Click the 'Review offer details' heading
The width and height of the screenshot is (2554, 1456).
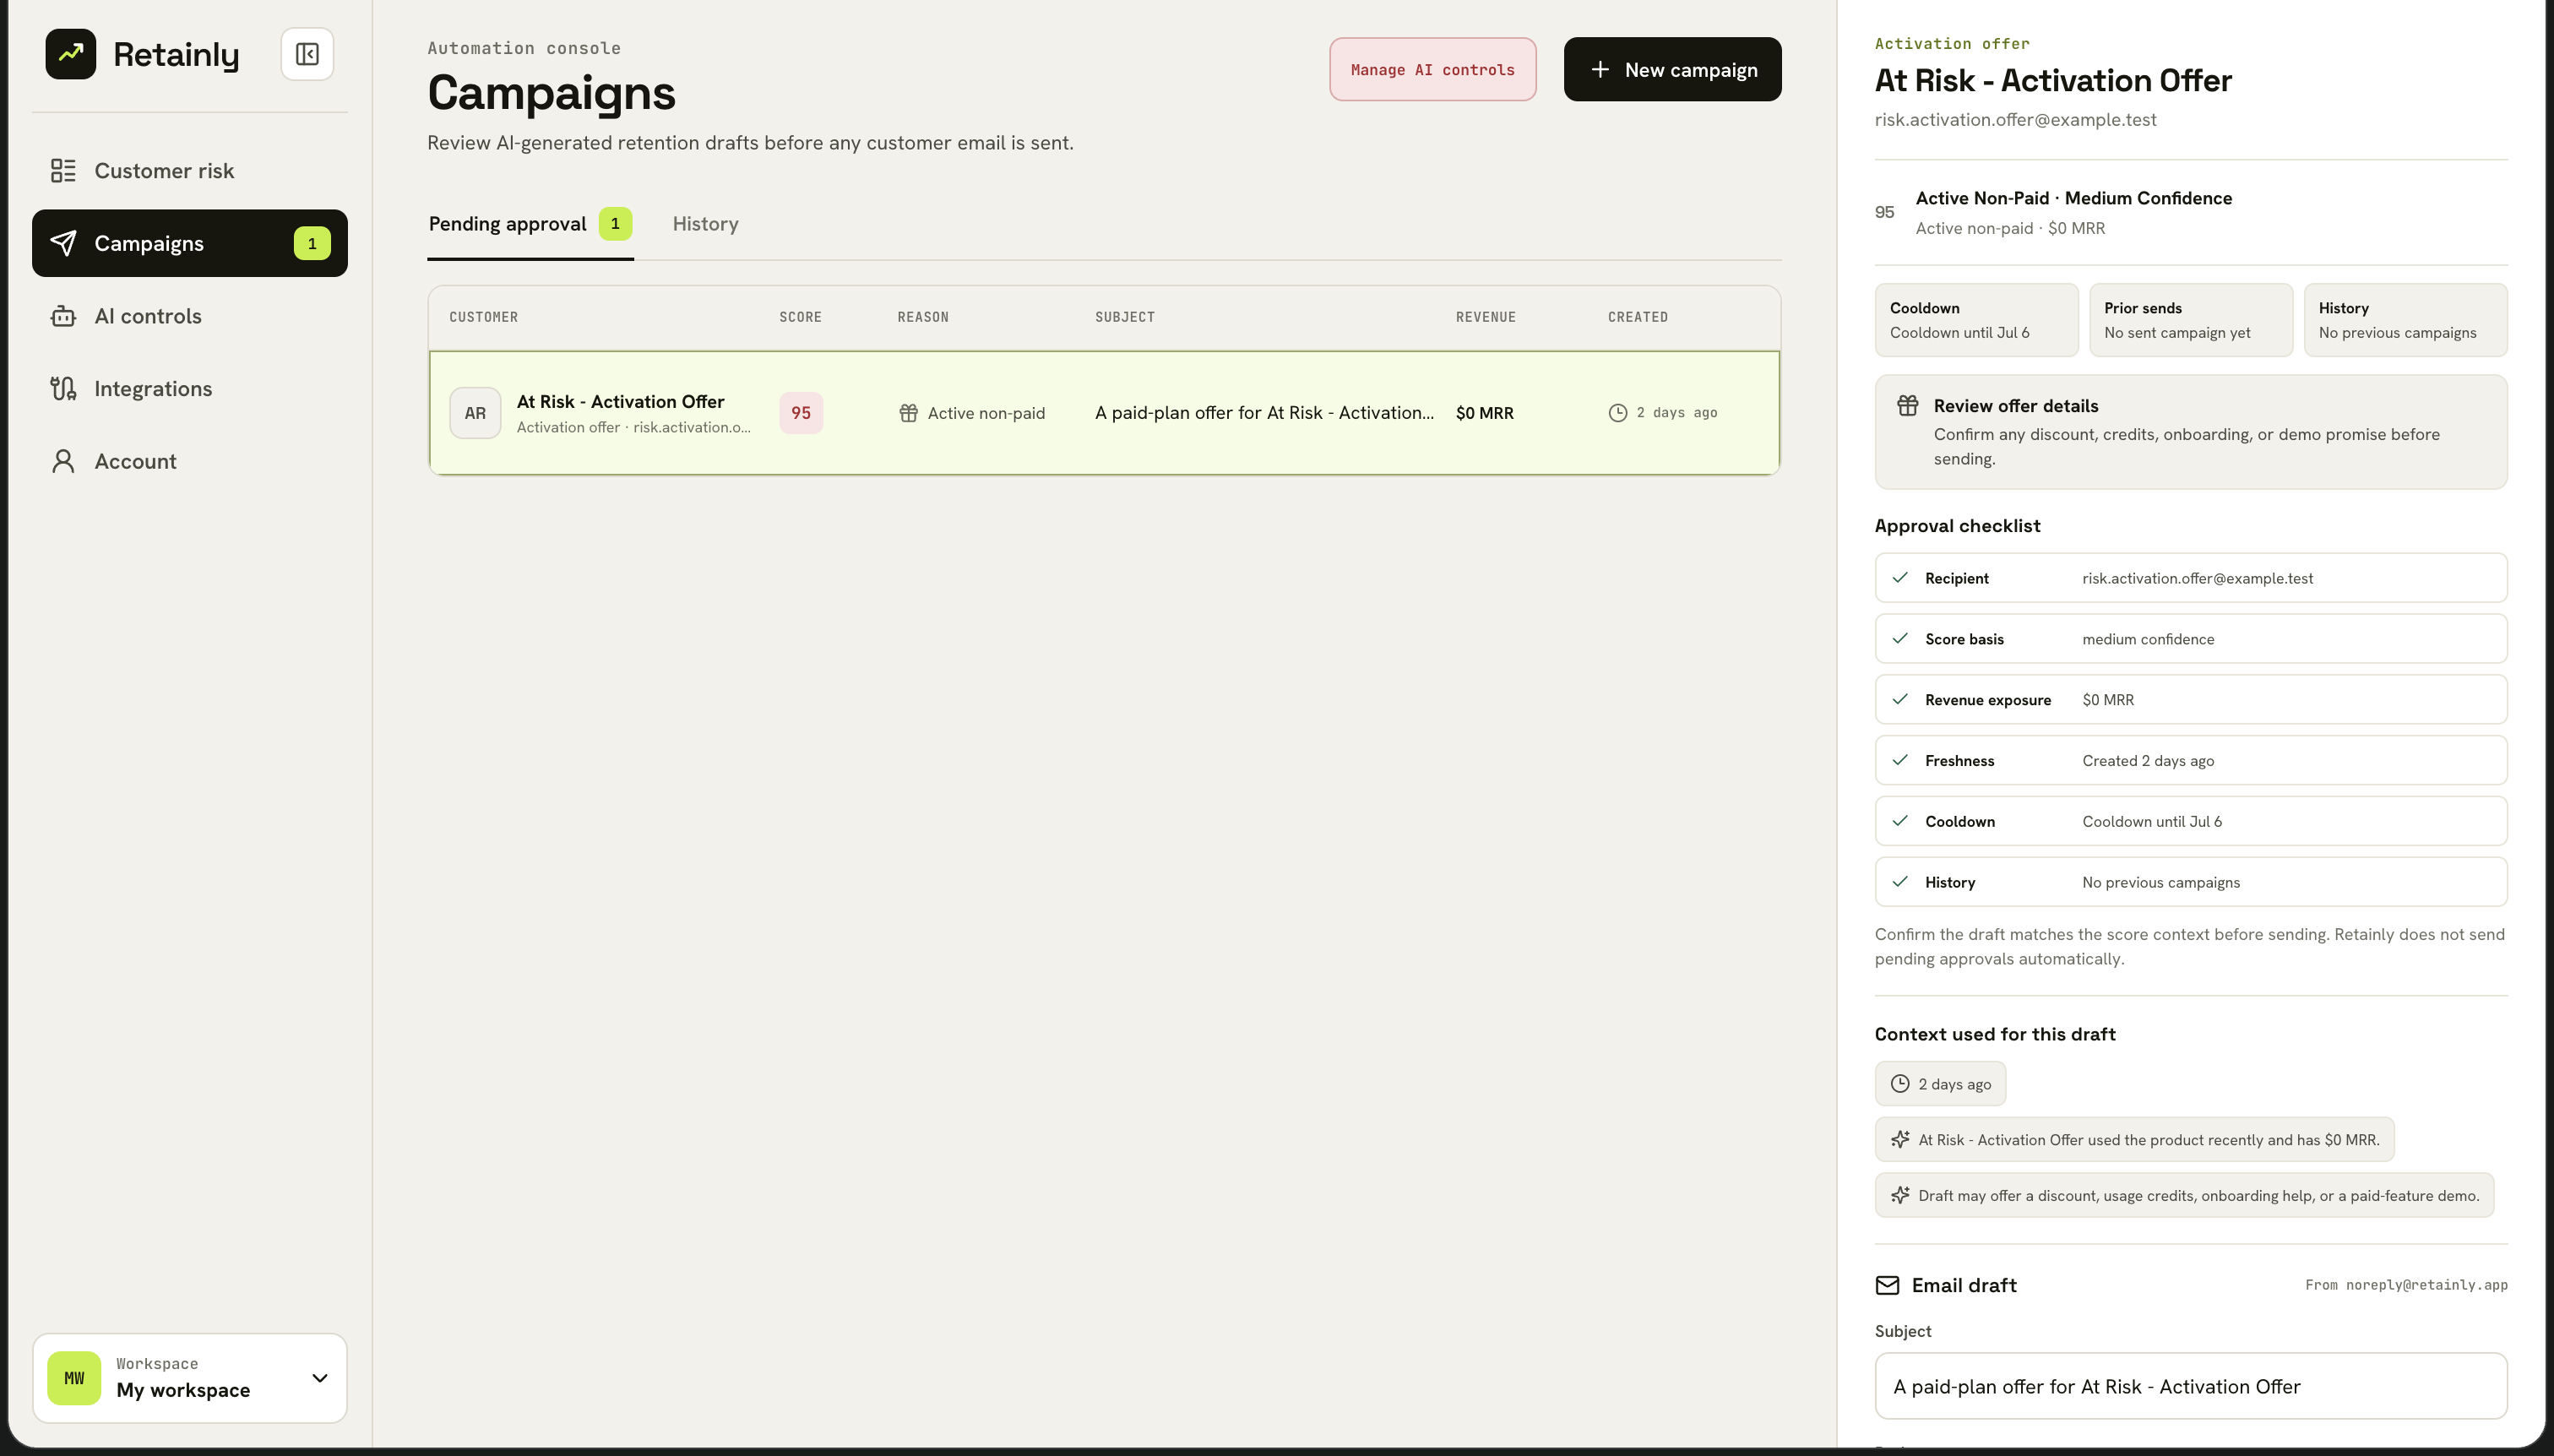2015,406
